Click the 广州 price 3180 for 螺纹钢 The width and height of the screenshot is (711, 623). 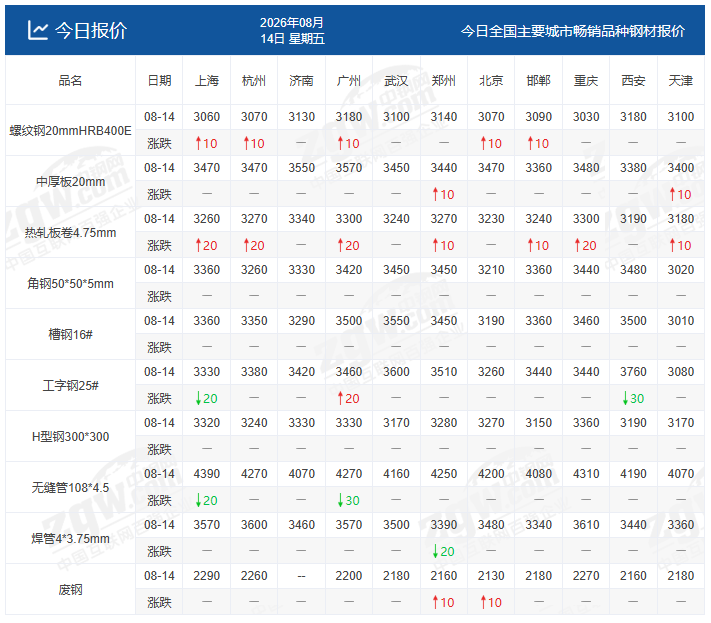(x=349, y=117)
